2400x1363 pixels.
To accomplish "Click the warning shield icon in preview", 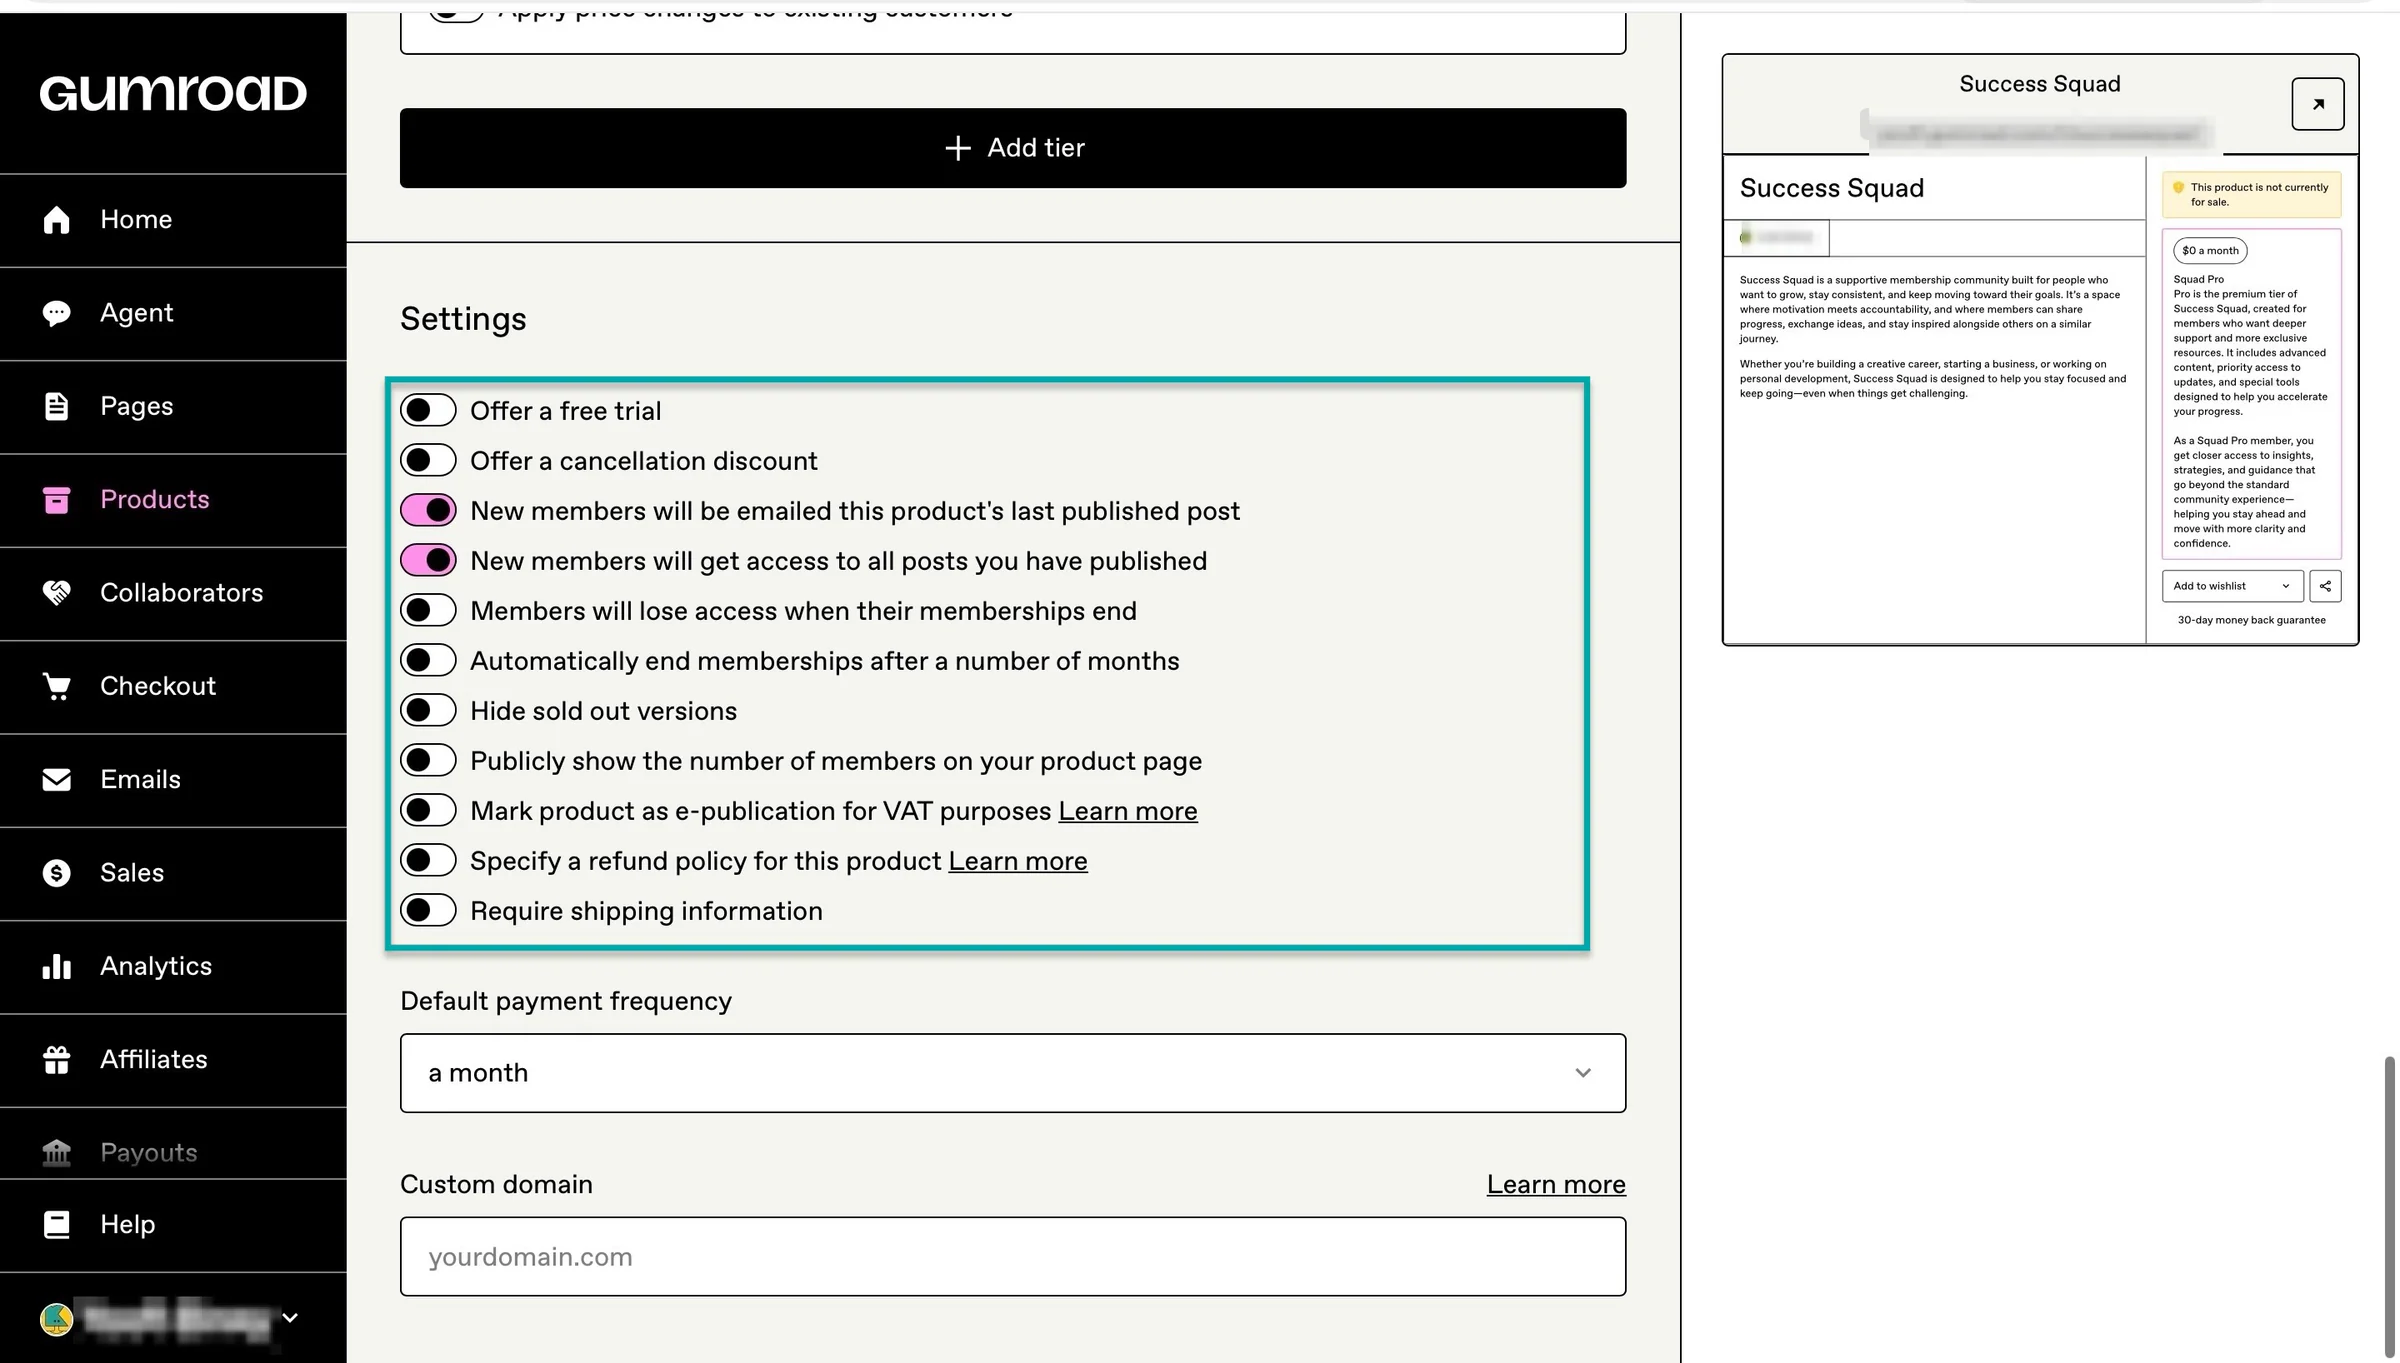I will click(2178, 187).
